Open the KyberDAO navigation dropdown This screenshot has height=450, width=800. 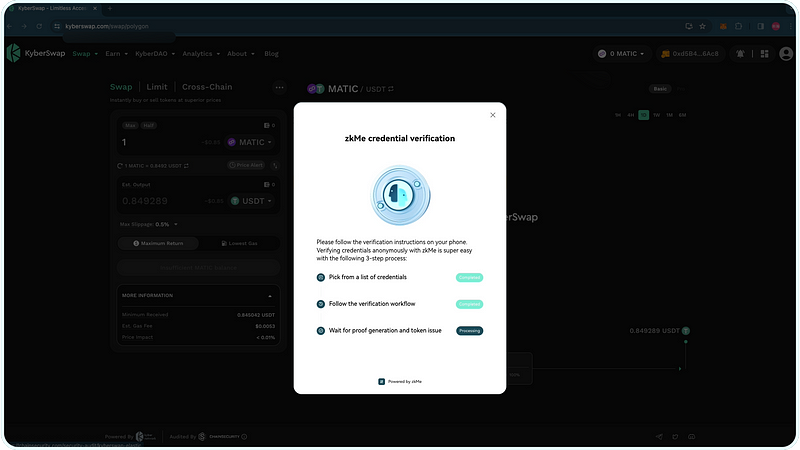coord(155,54)
